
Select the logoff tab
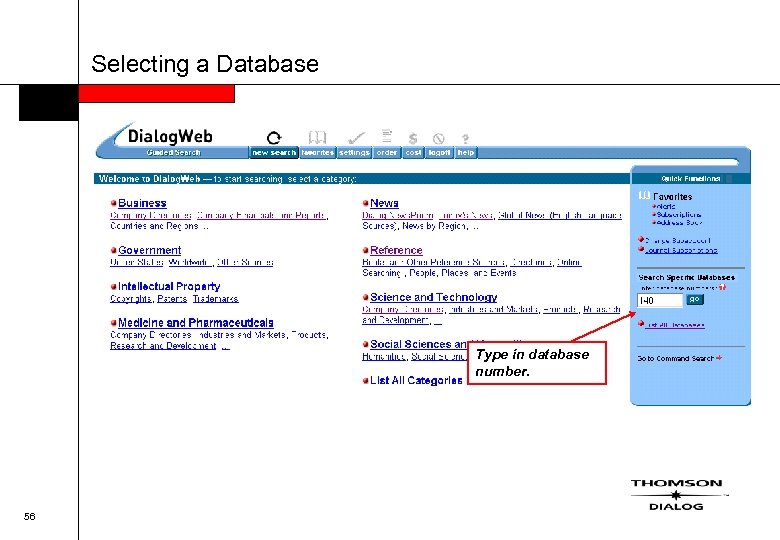coord(439,153)
